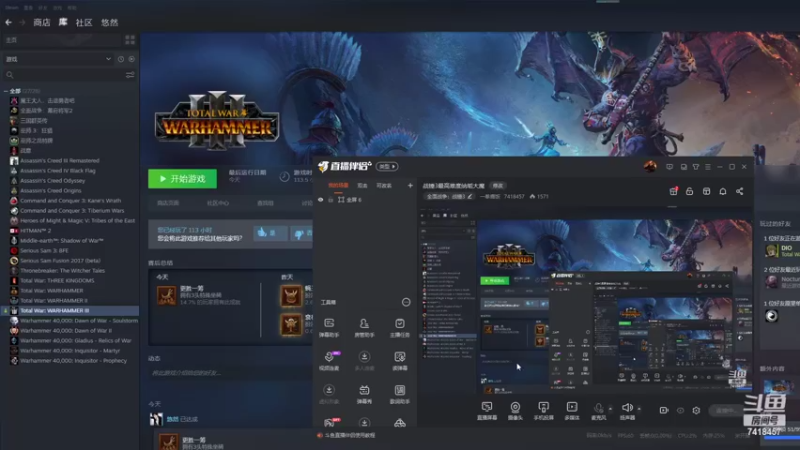Screen dimensions: 800x450
Task: Click the 扬声器 speaker icon
Action: 627,407
